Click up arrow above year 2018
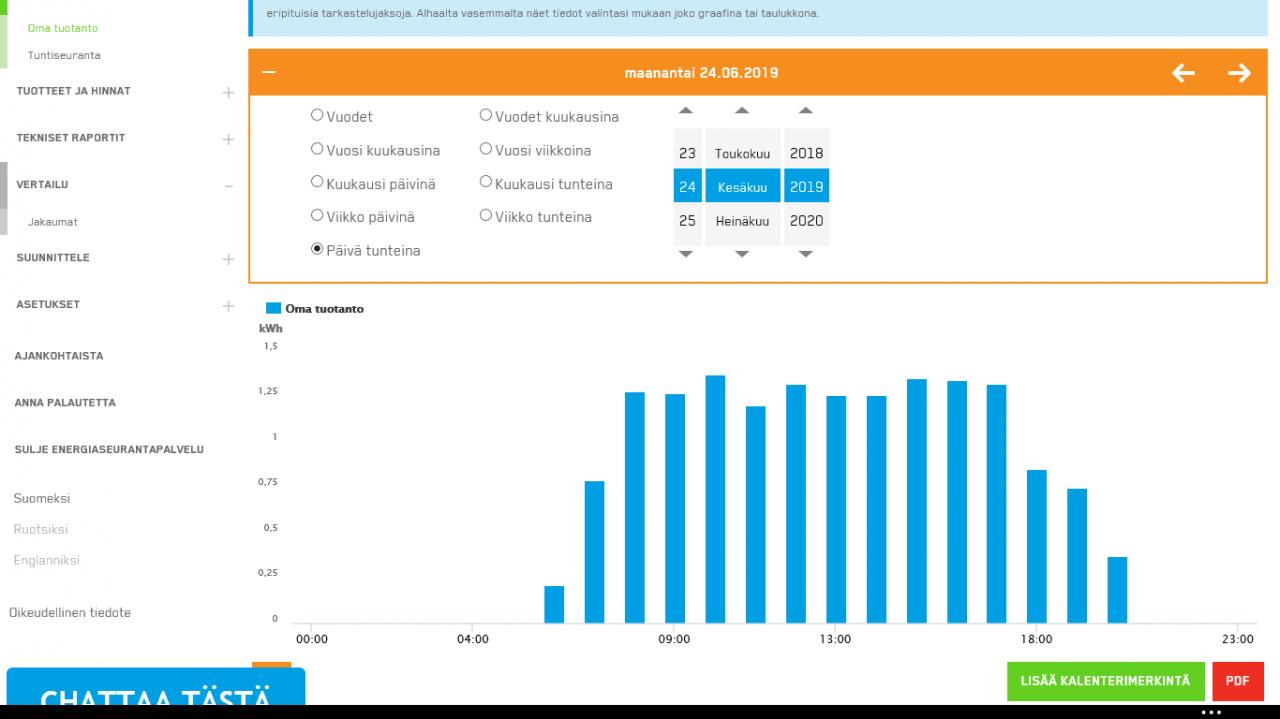 click(x=806, y=111)
